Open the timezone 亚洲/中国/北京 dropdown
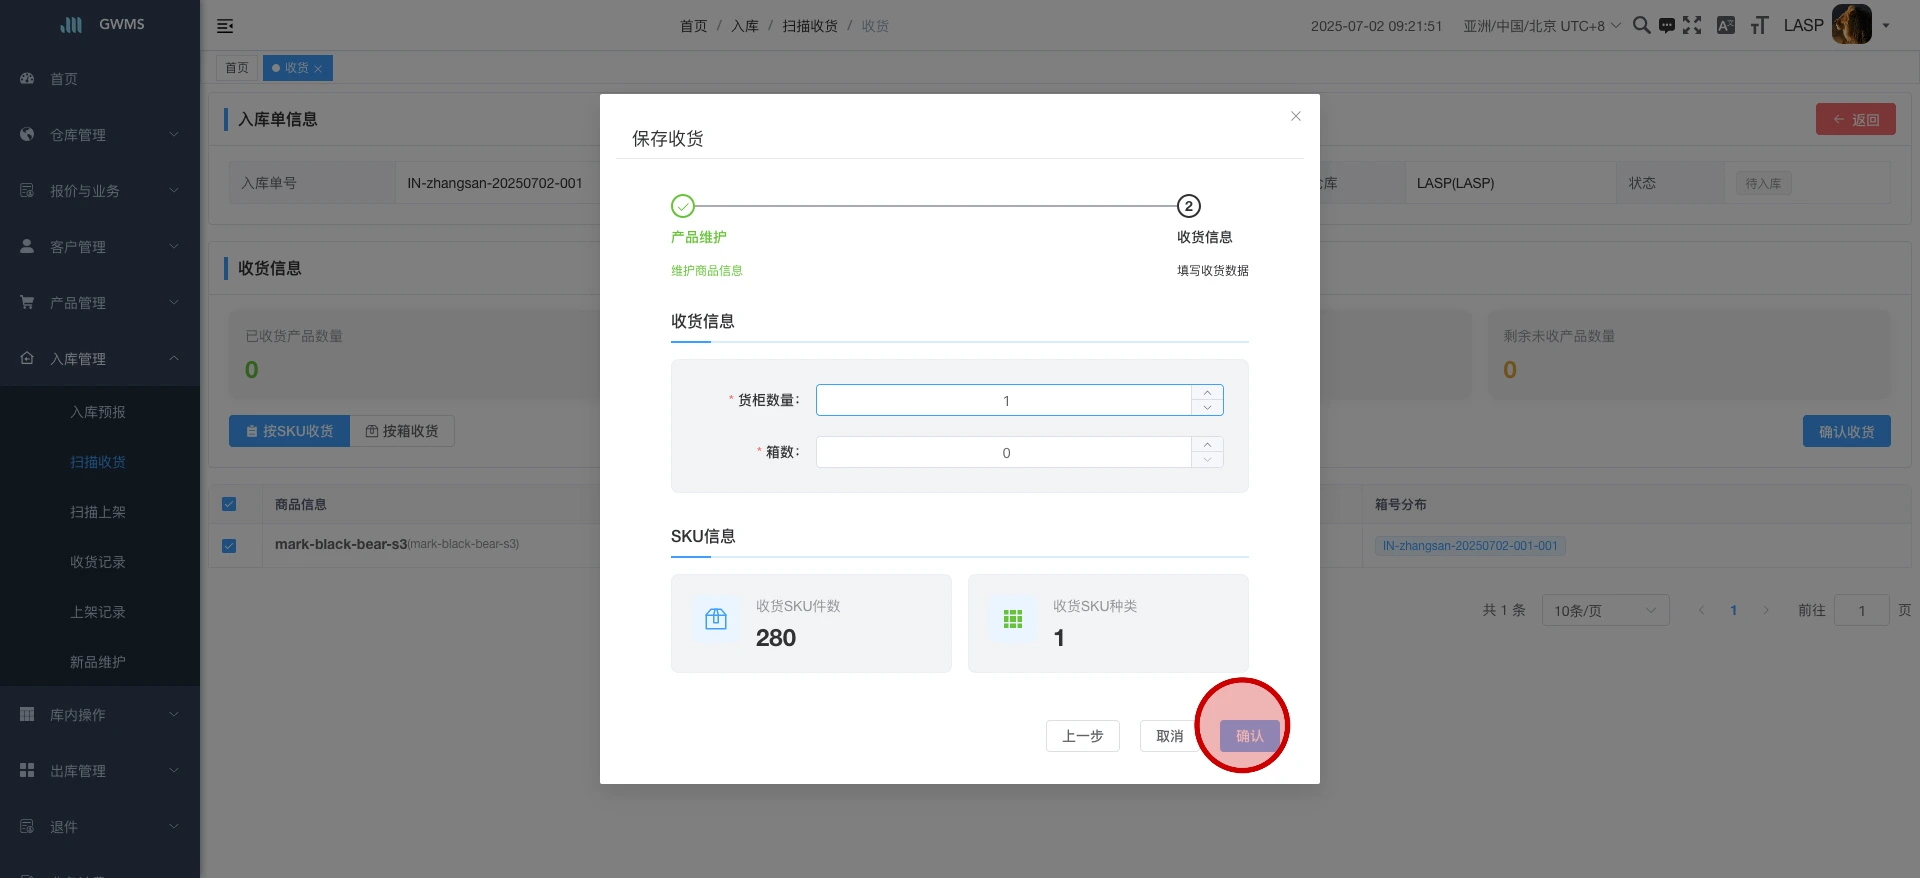1920x878 pixels. (1541, 26)
